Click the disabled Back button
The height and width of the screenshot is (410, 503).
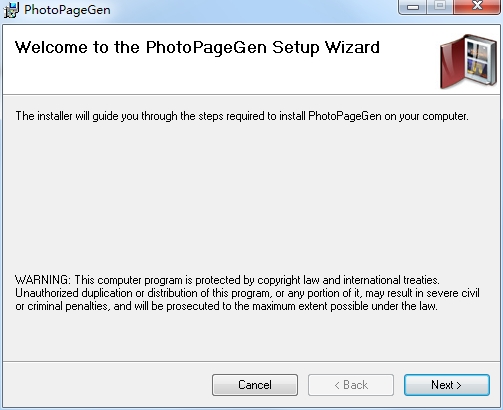(x=351, y=385)
